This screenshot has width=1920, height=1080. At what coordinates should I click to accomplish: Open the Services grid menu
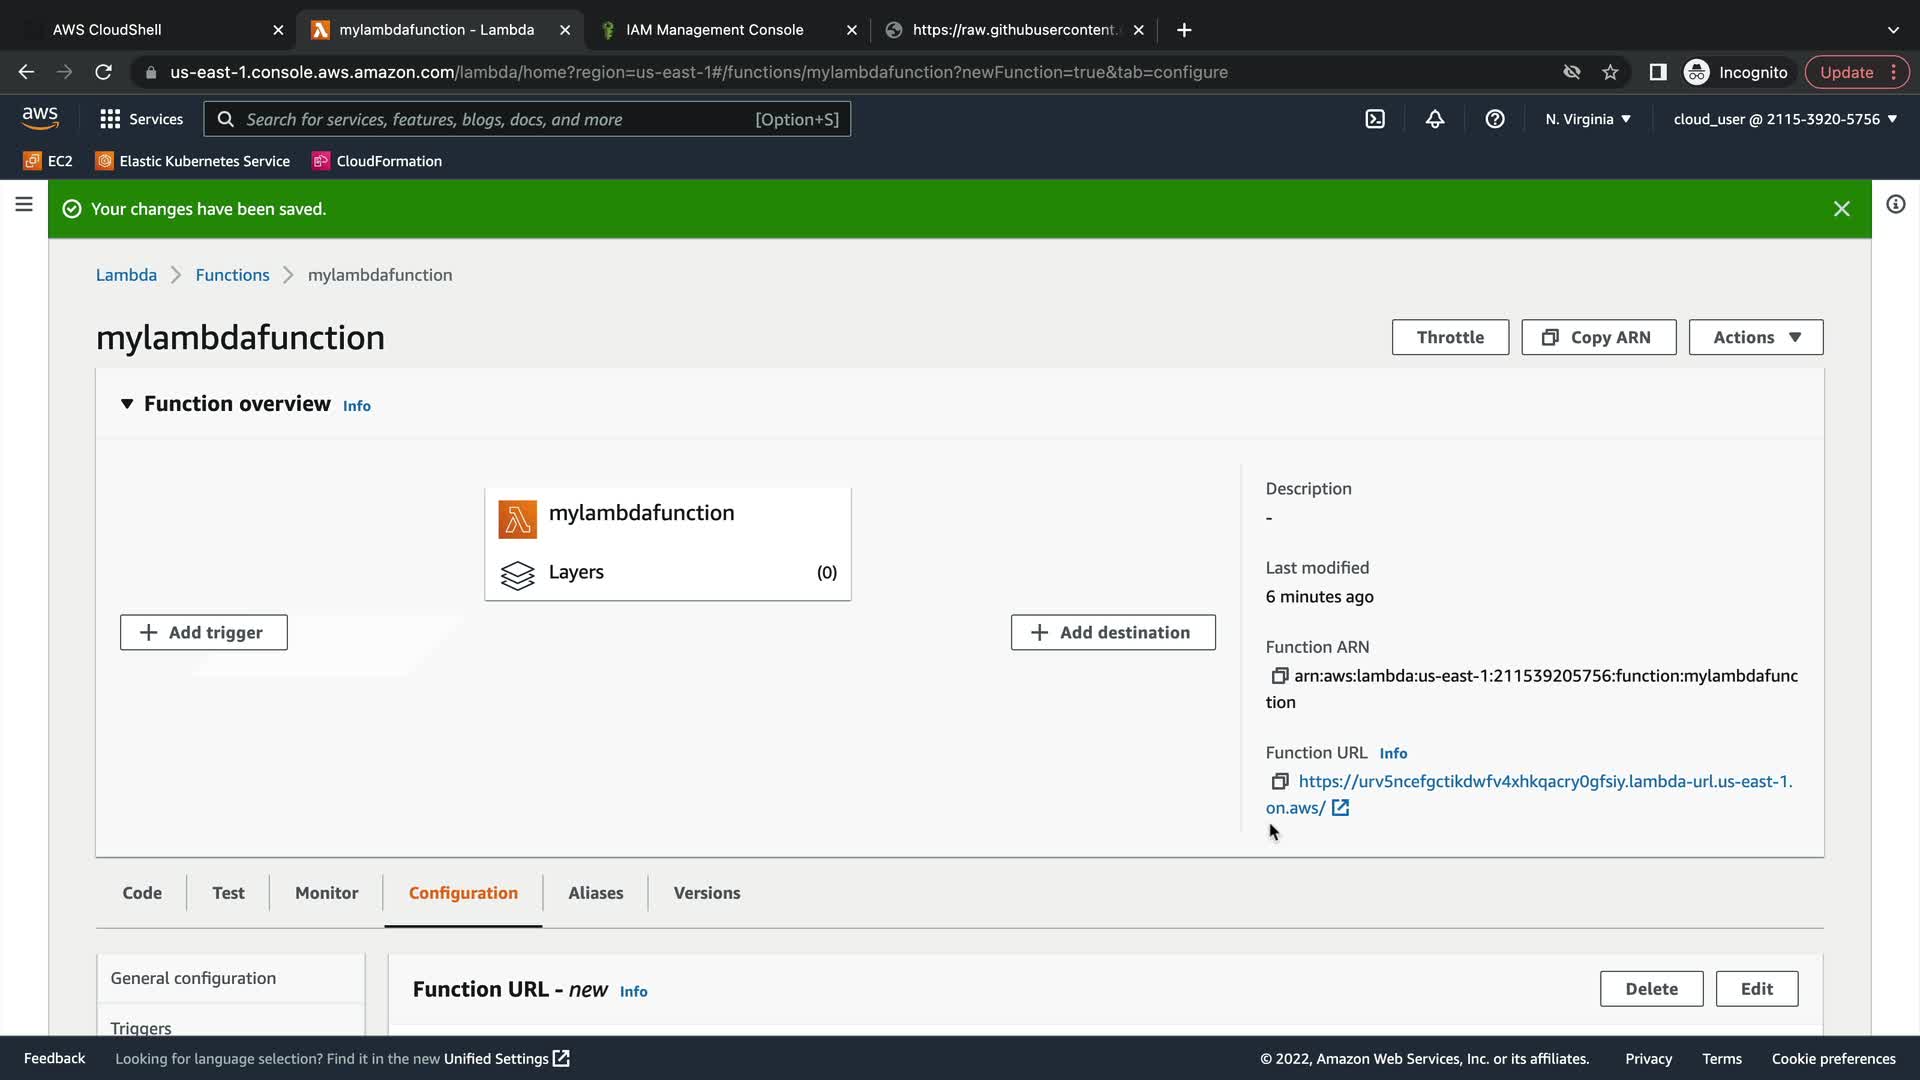(x=141, y=119)
